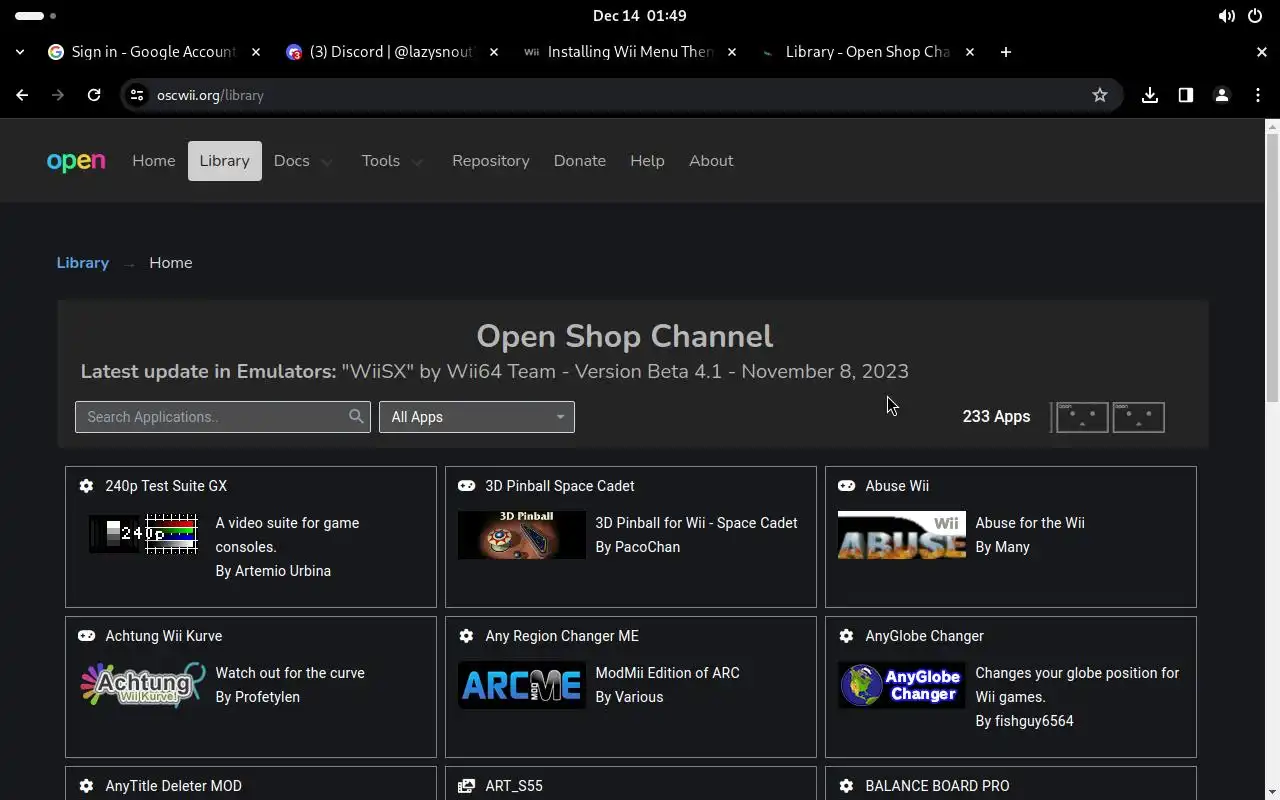1280x800 pixels.
Task: Open the browser three-dot menu
Action: (1258, 95)
